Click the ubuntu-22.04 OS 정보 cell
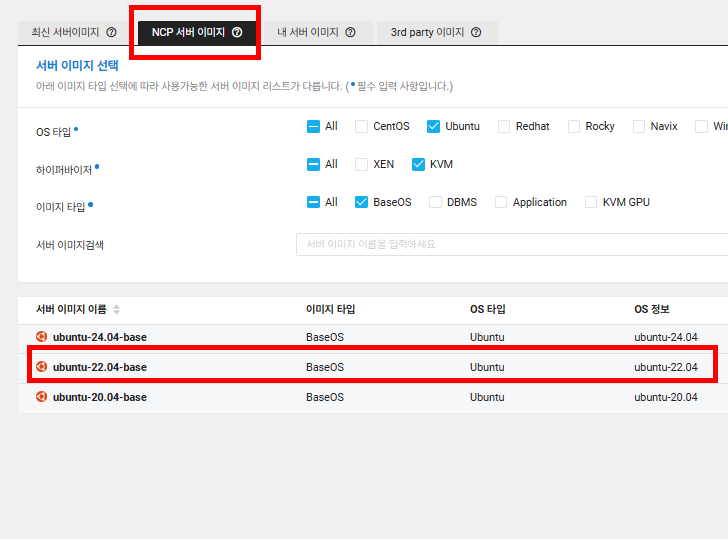Image resolution: width=728 pixels, height=539 pixels. [x=666, y=367]
